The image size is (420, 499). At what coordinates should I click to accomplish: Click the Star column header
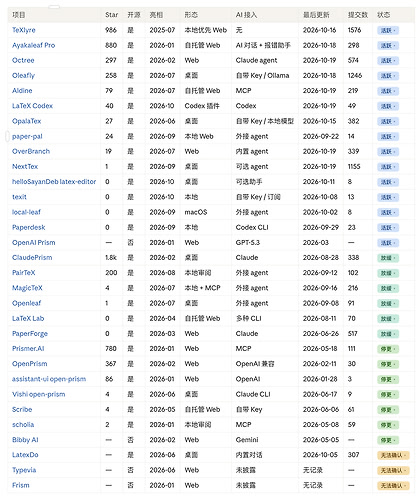tap(111, 15)
